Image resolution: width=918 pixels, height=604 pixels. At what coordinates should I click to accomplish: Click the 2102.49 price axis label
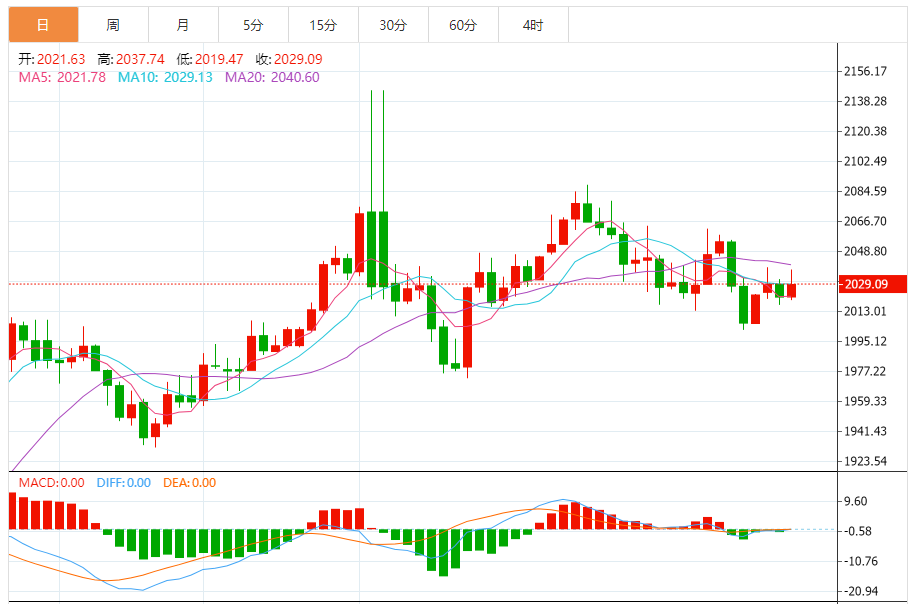[x=865, y=161]
